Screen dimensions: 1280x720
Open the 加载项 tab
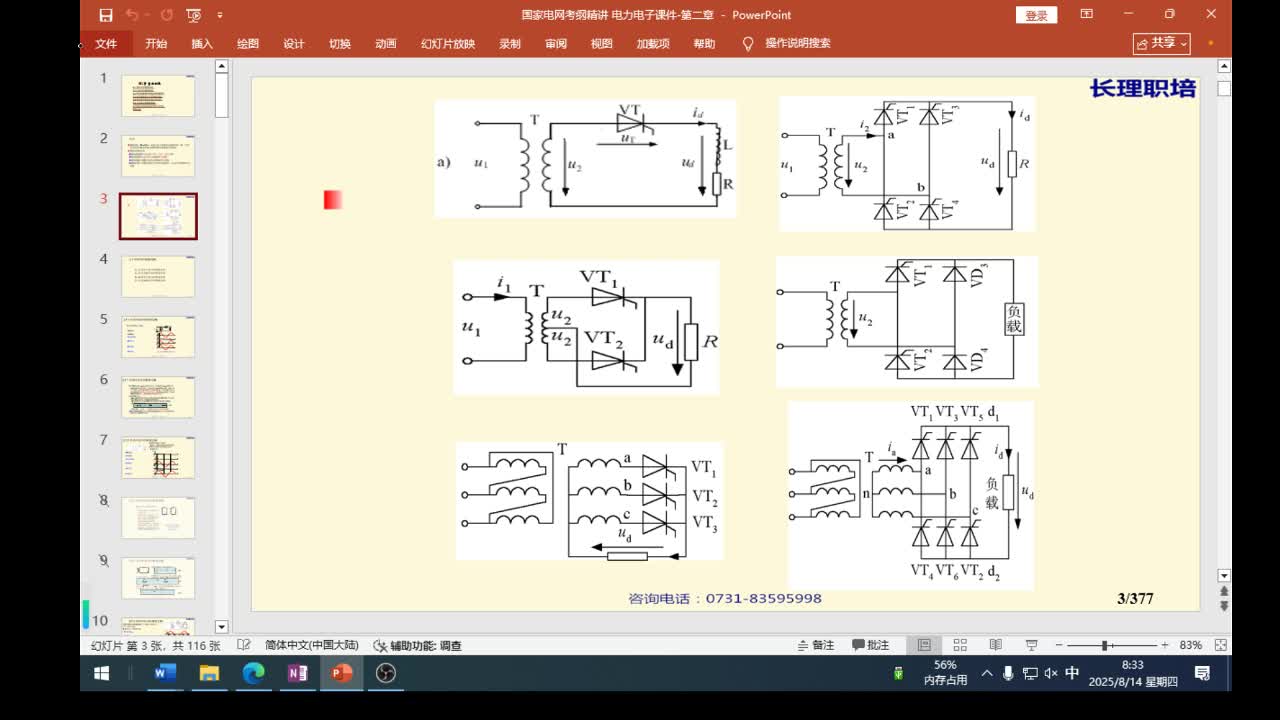653,44
